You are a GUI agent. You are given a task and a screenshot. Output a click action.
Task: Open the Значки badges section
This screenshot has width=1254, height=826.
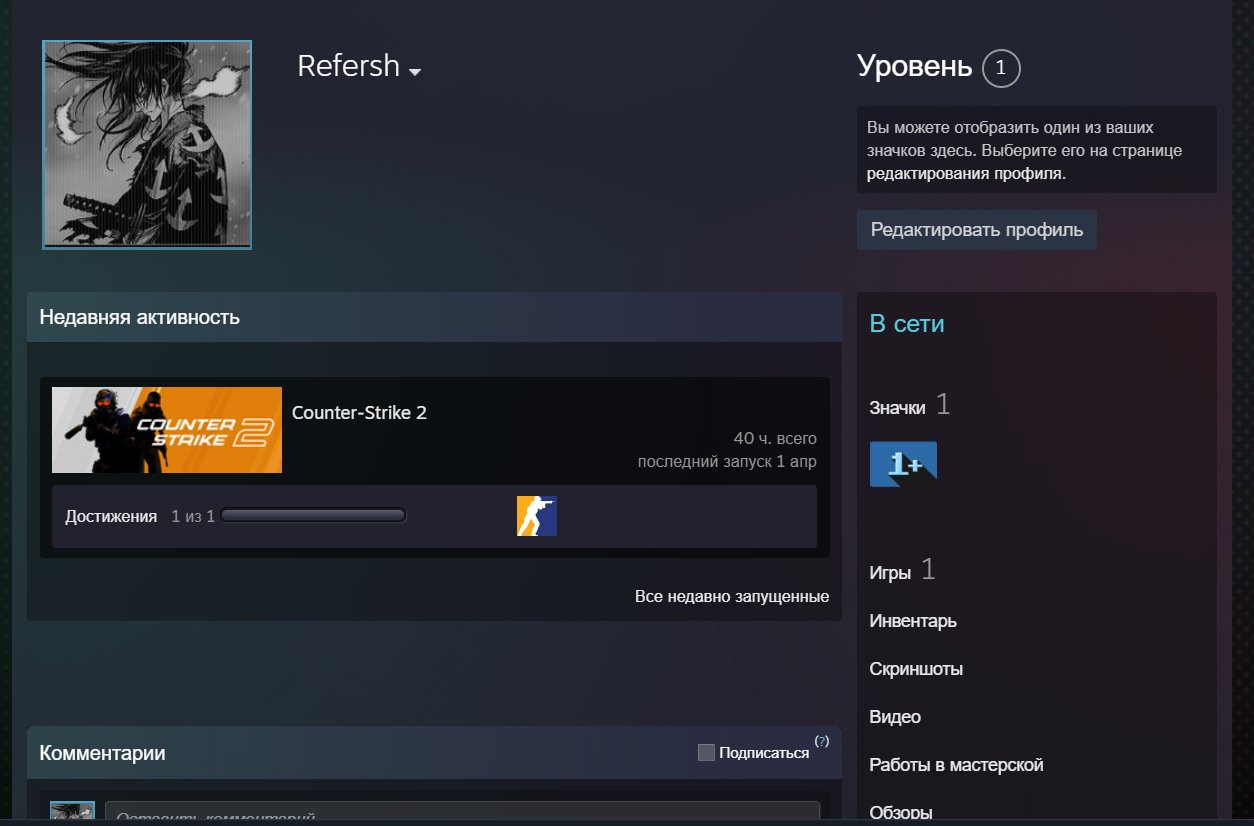click(897, 408)
